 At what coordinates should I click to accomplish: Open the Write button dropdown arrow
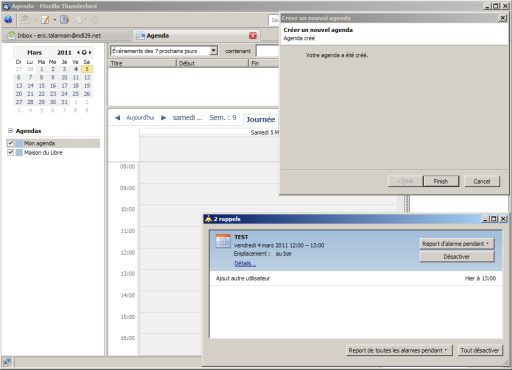click(x=55, y=20)
